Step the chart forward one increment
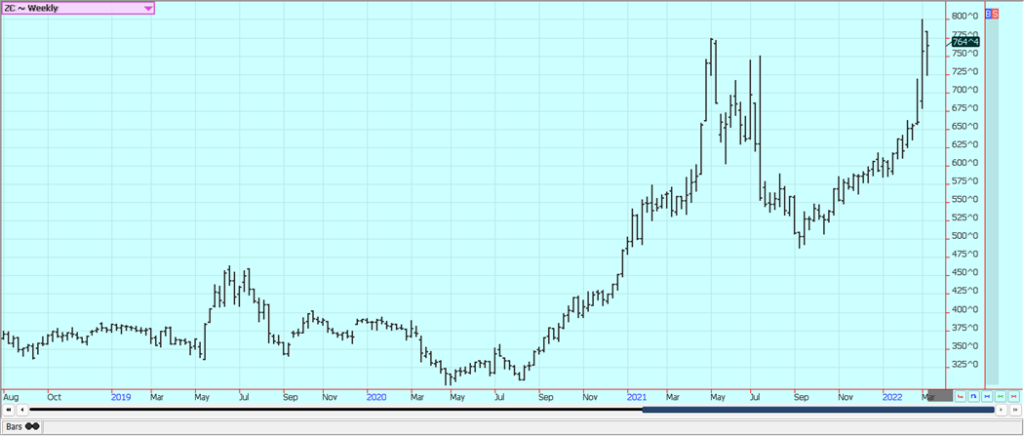 pos(1001,410)
